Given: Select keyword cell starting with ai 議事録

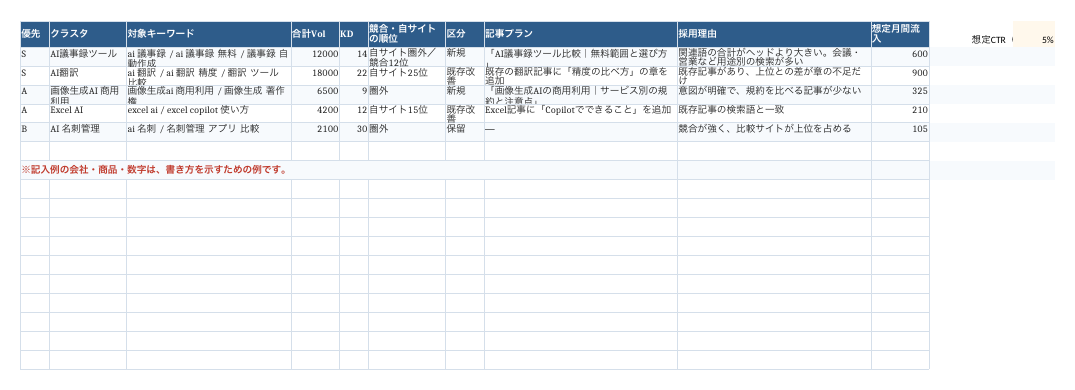Looking at the screenshot, I should [x=208, y=57].
